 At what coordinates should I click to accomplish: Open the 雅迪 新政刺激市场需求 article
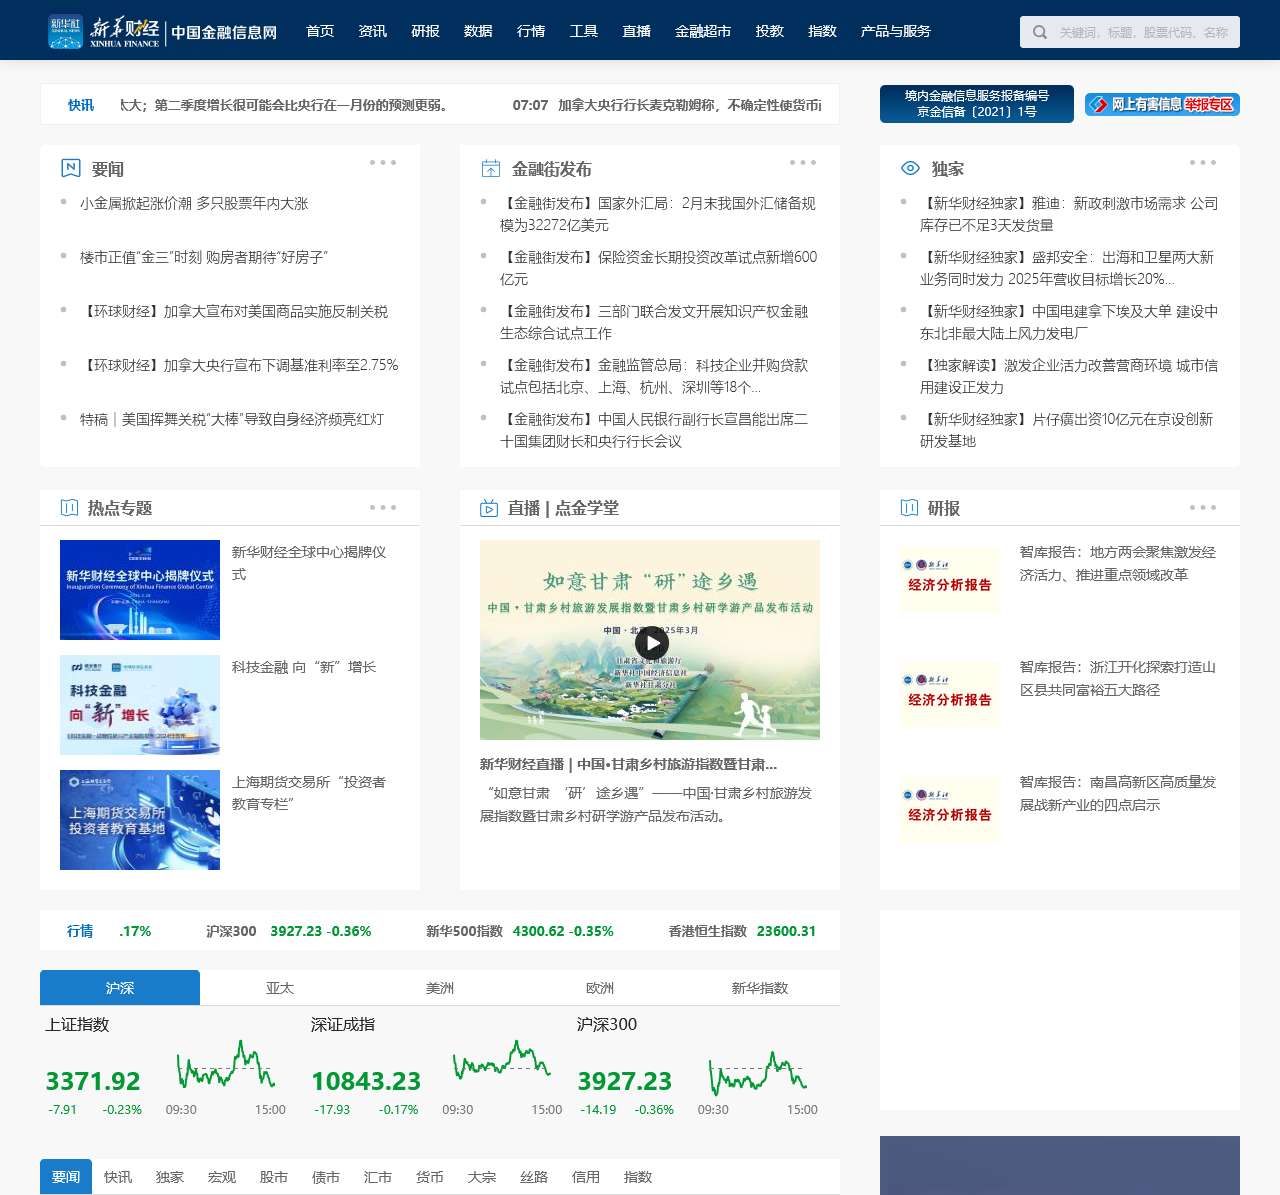coord(1069,214)
